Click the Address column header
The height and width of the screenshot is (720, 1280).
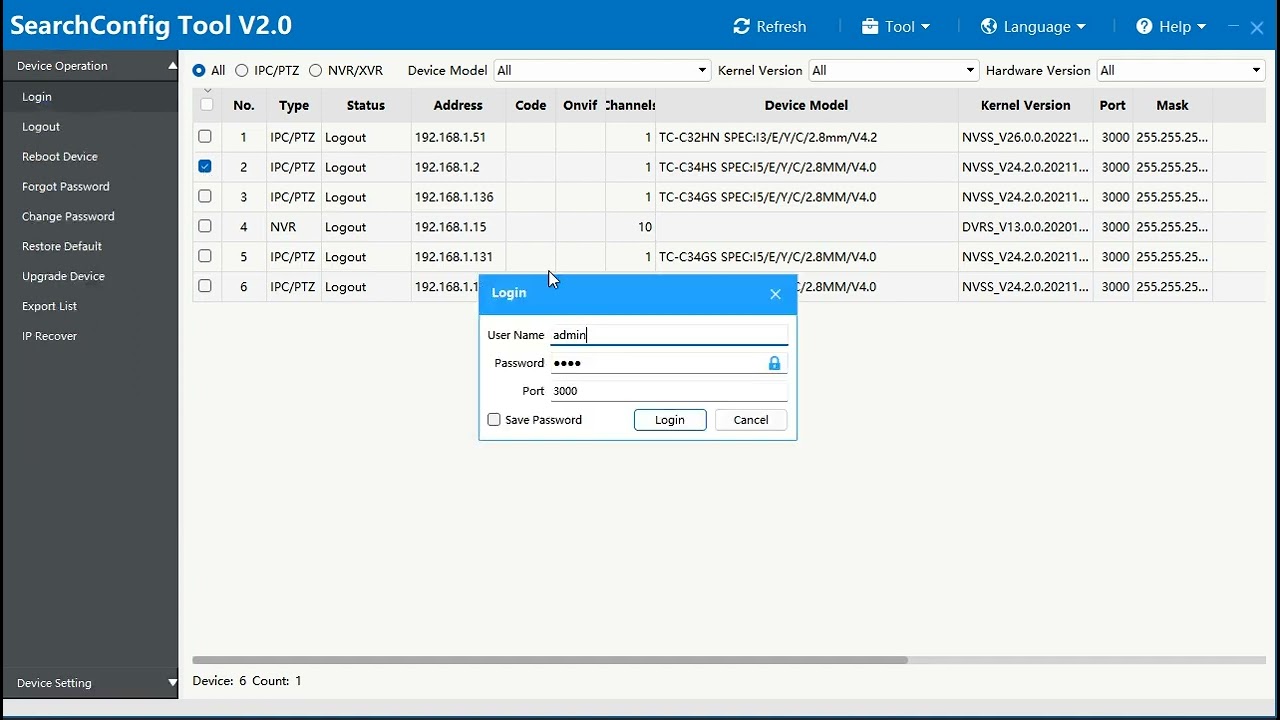coord(458,105)
